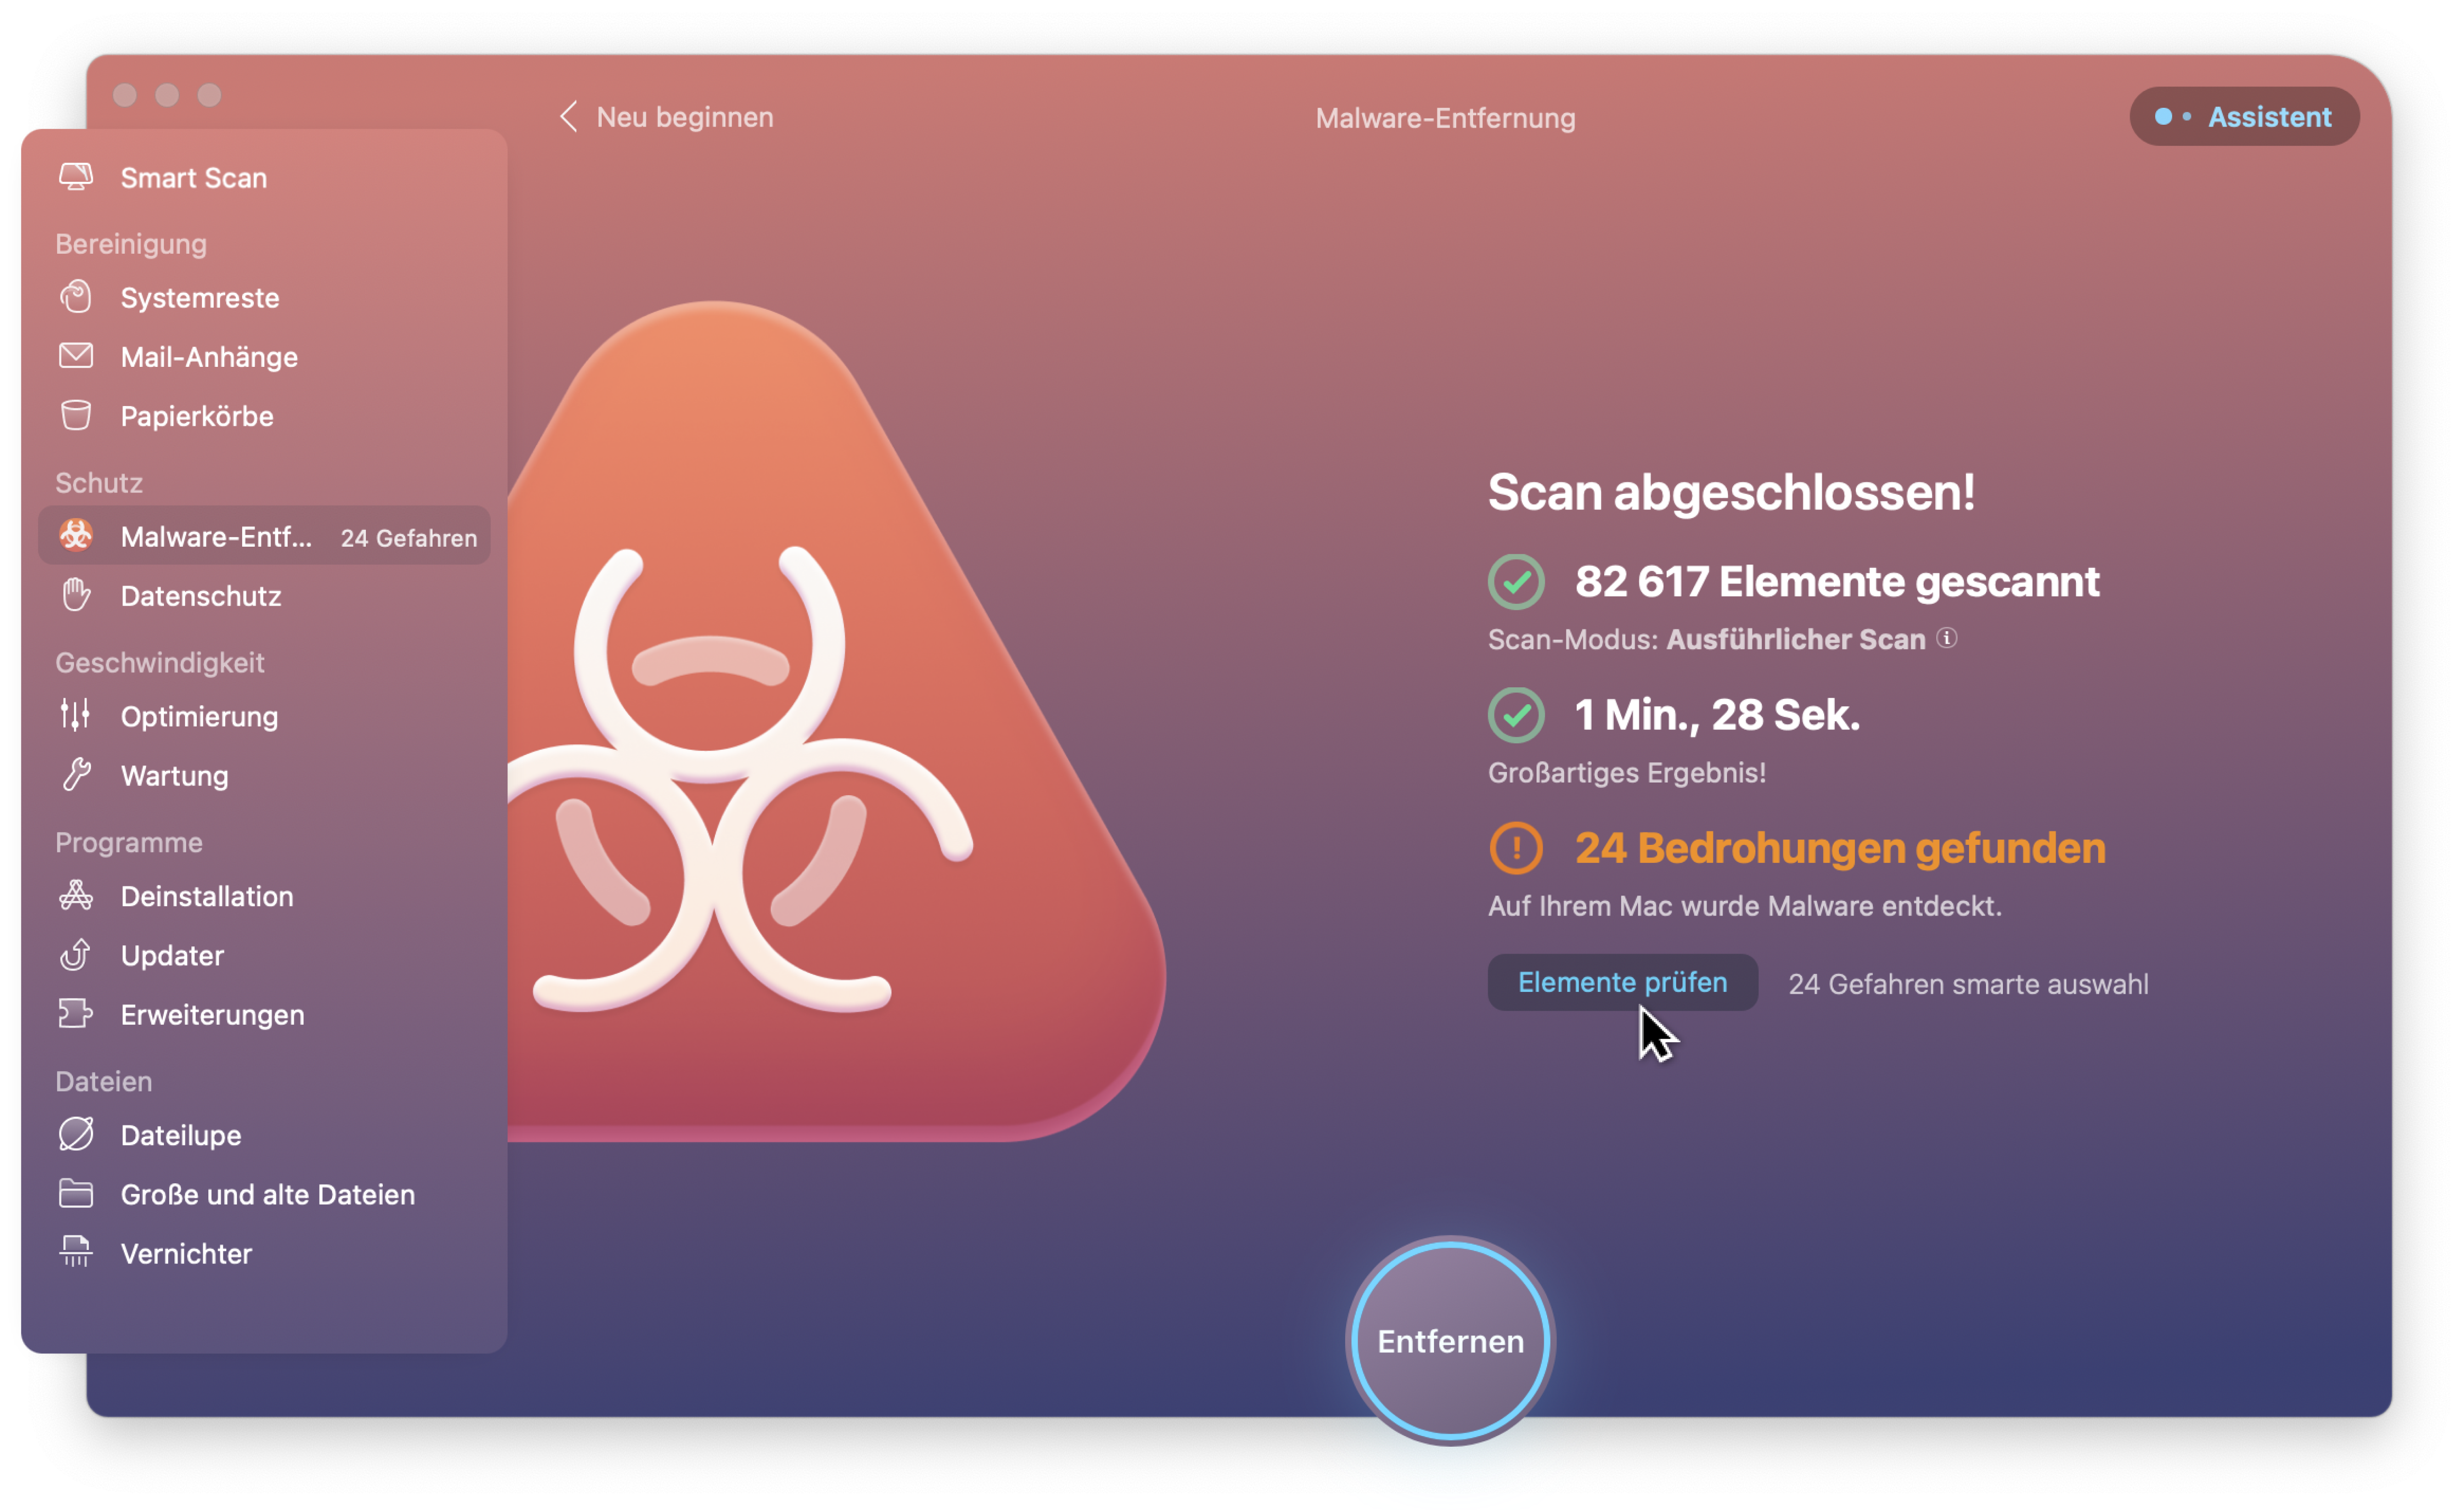Click the Schutz section header

tap(99, 482)
